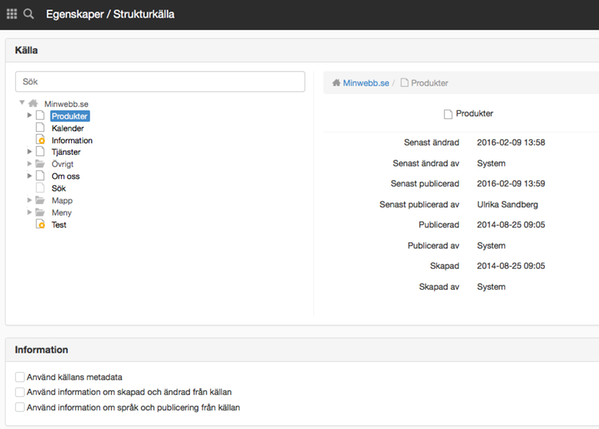Click the search magnifier icon in header

(28, 14)
